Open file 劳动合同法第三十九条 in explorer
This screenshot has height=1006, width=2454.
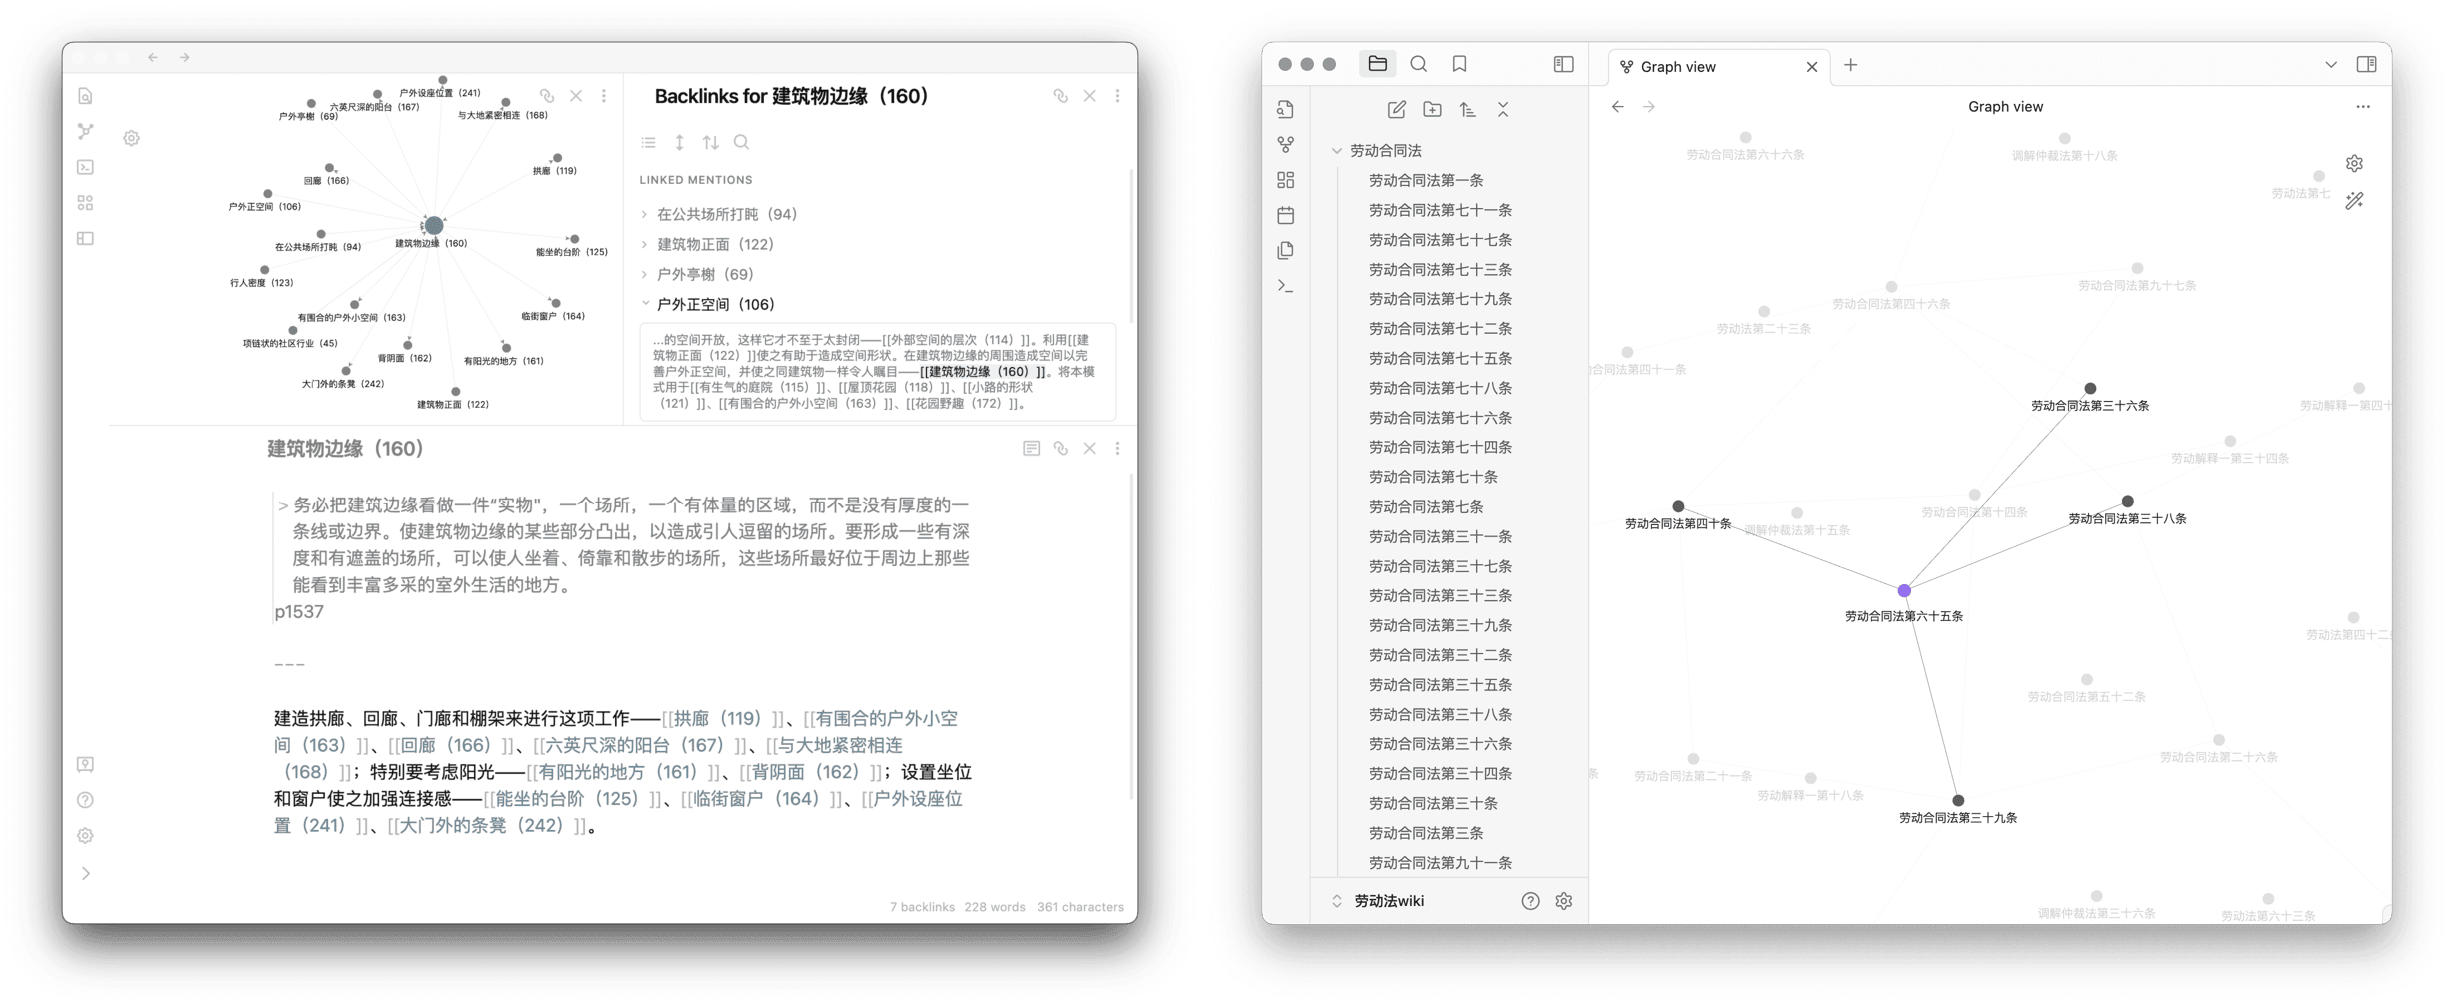coord(1440,626)
